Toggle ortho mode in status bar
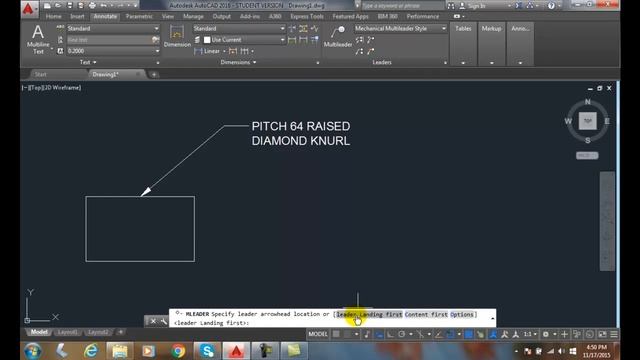640x360 pixels. click(391, 334)
